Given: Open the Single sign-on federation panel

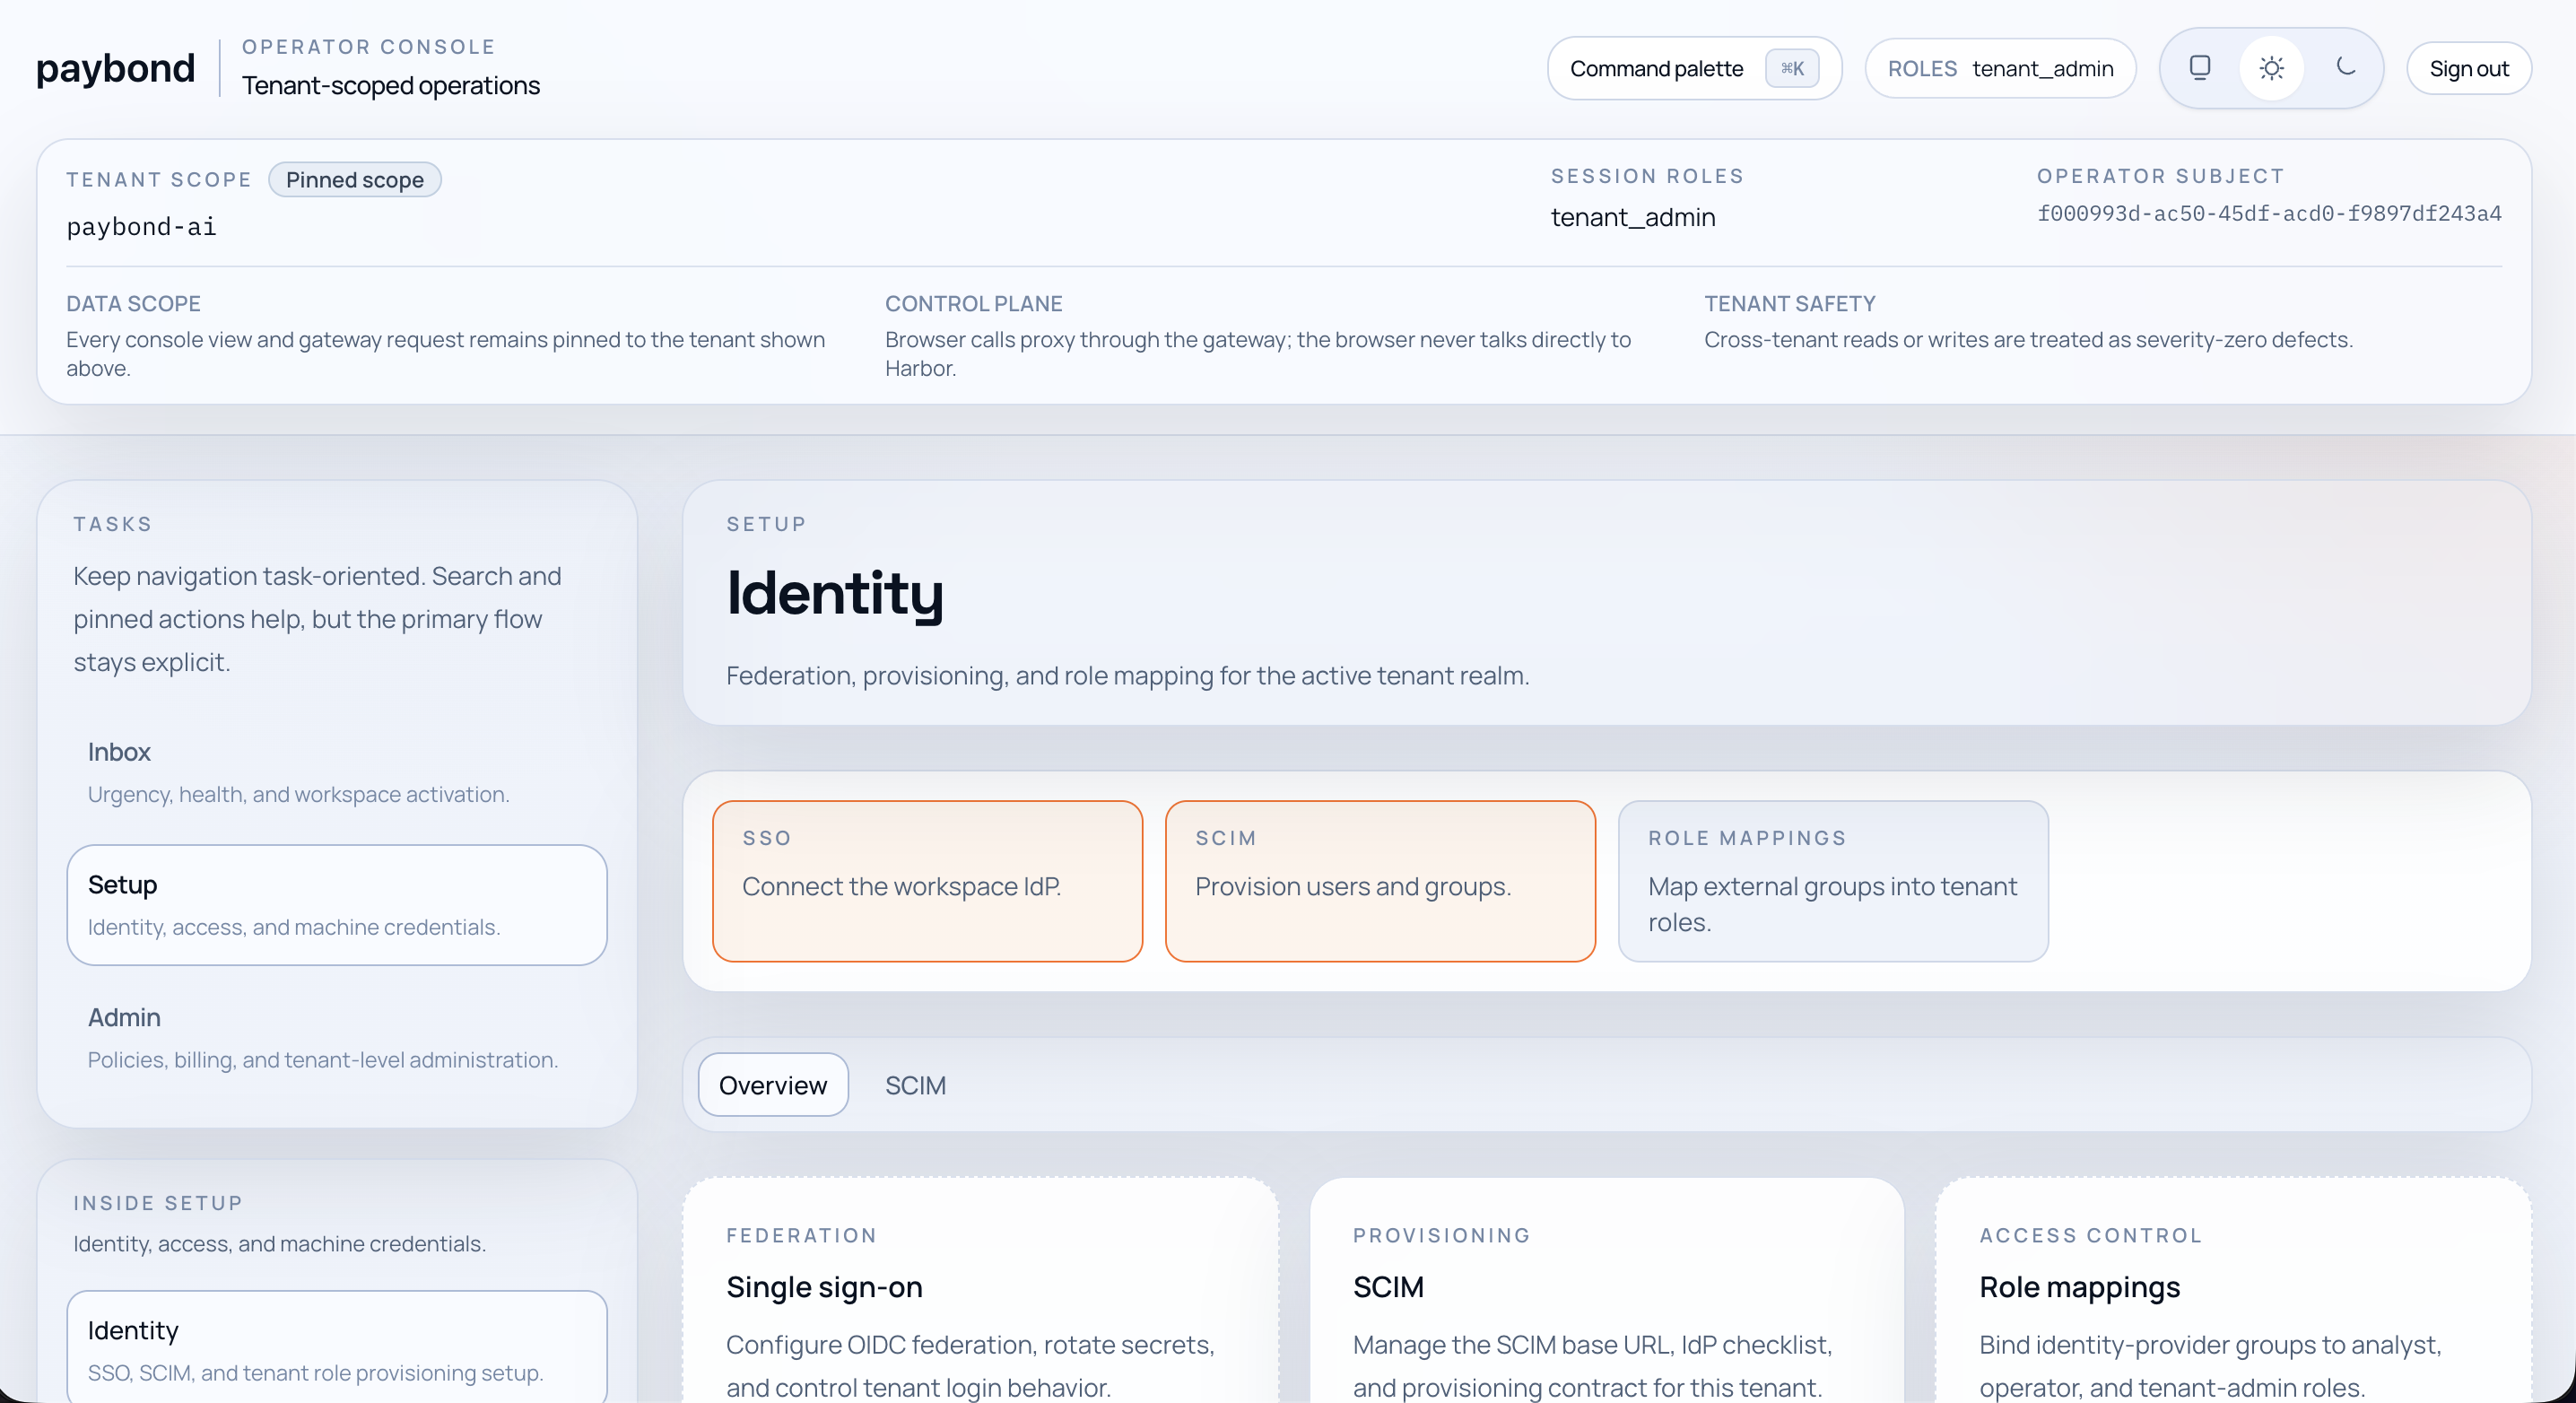Looking at the screenshot, I should [x=980, y=1300].
